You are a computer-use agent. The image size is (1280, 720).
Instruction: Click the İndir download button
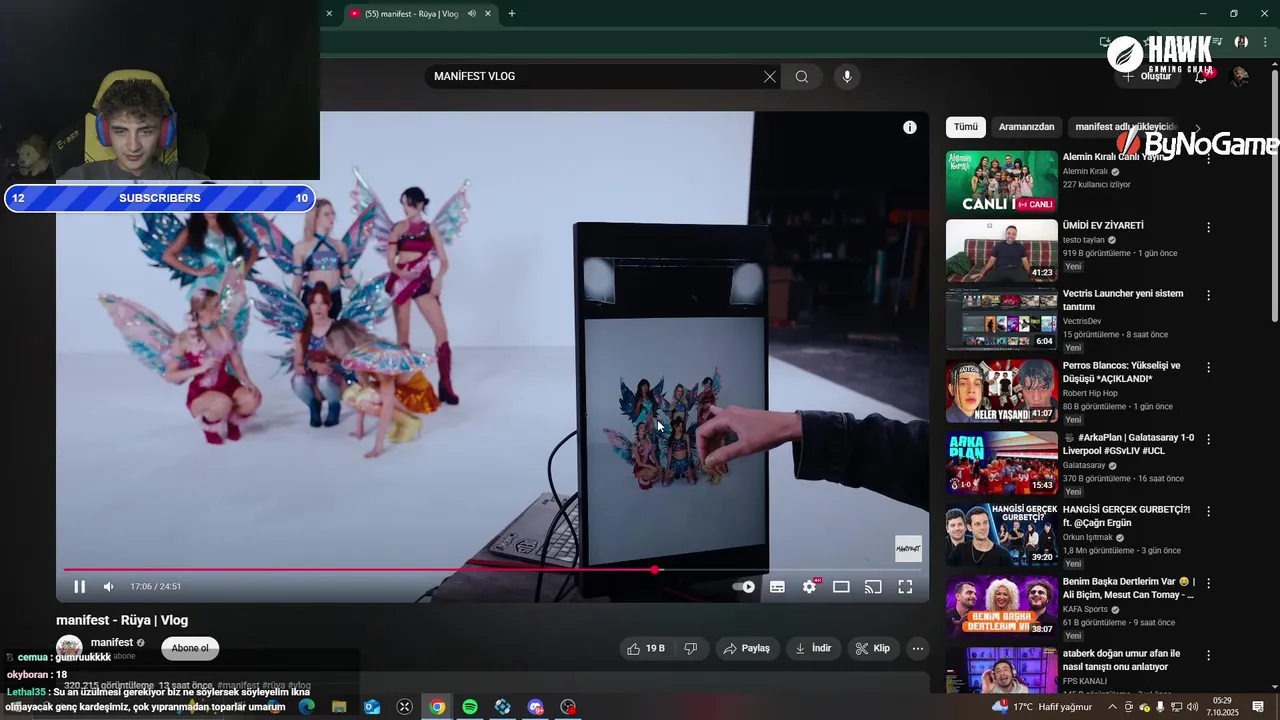[x=813, y=649]
